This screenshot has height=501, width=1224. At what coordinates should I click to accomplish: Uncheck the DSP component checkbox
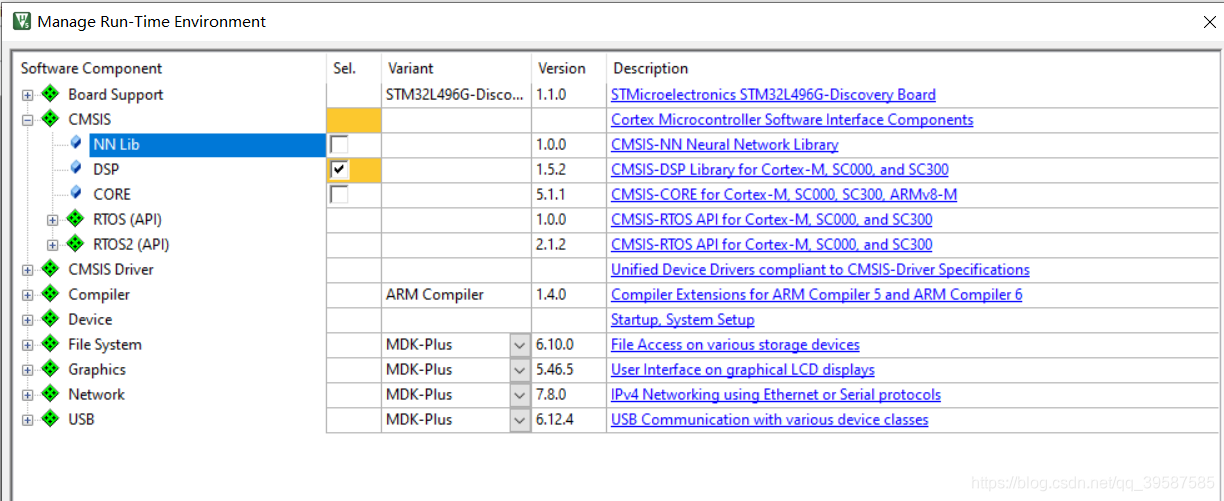[340, 169]
